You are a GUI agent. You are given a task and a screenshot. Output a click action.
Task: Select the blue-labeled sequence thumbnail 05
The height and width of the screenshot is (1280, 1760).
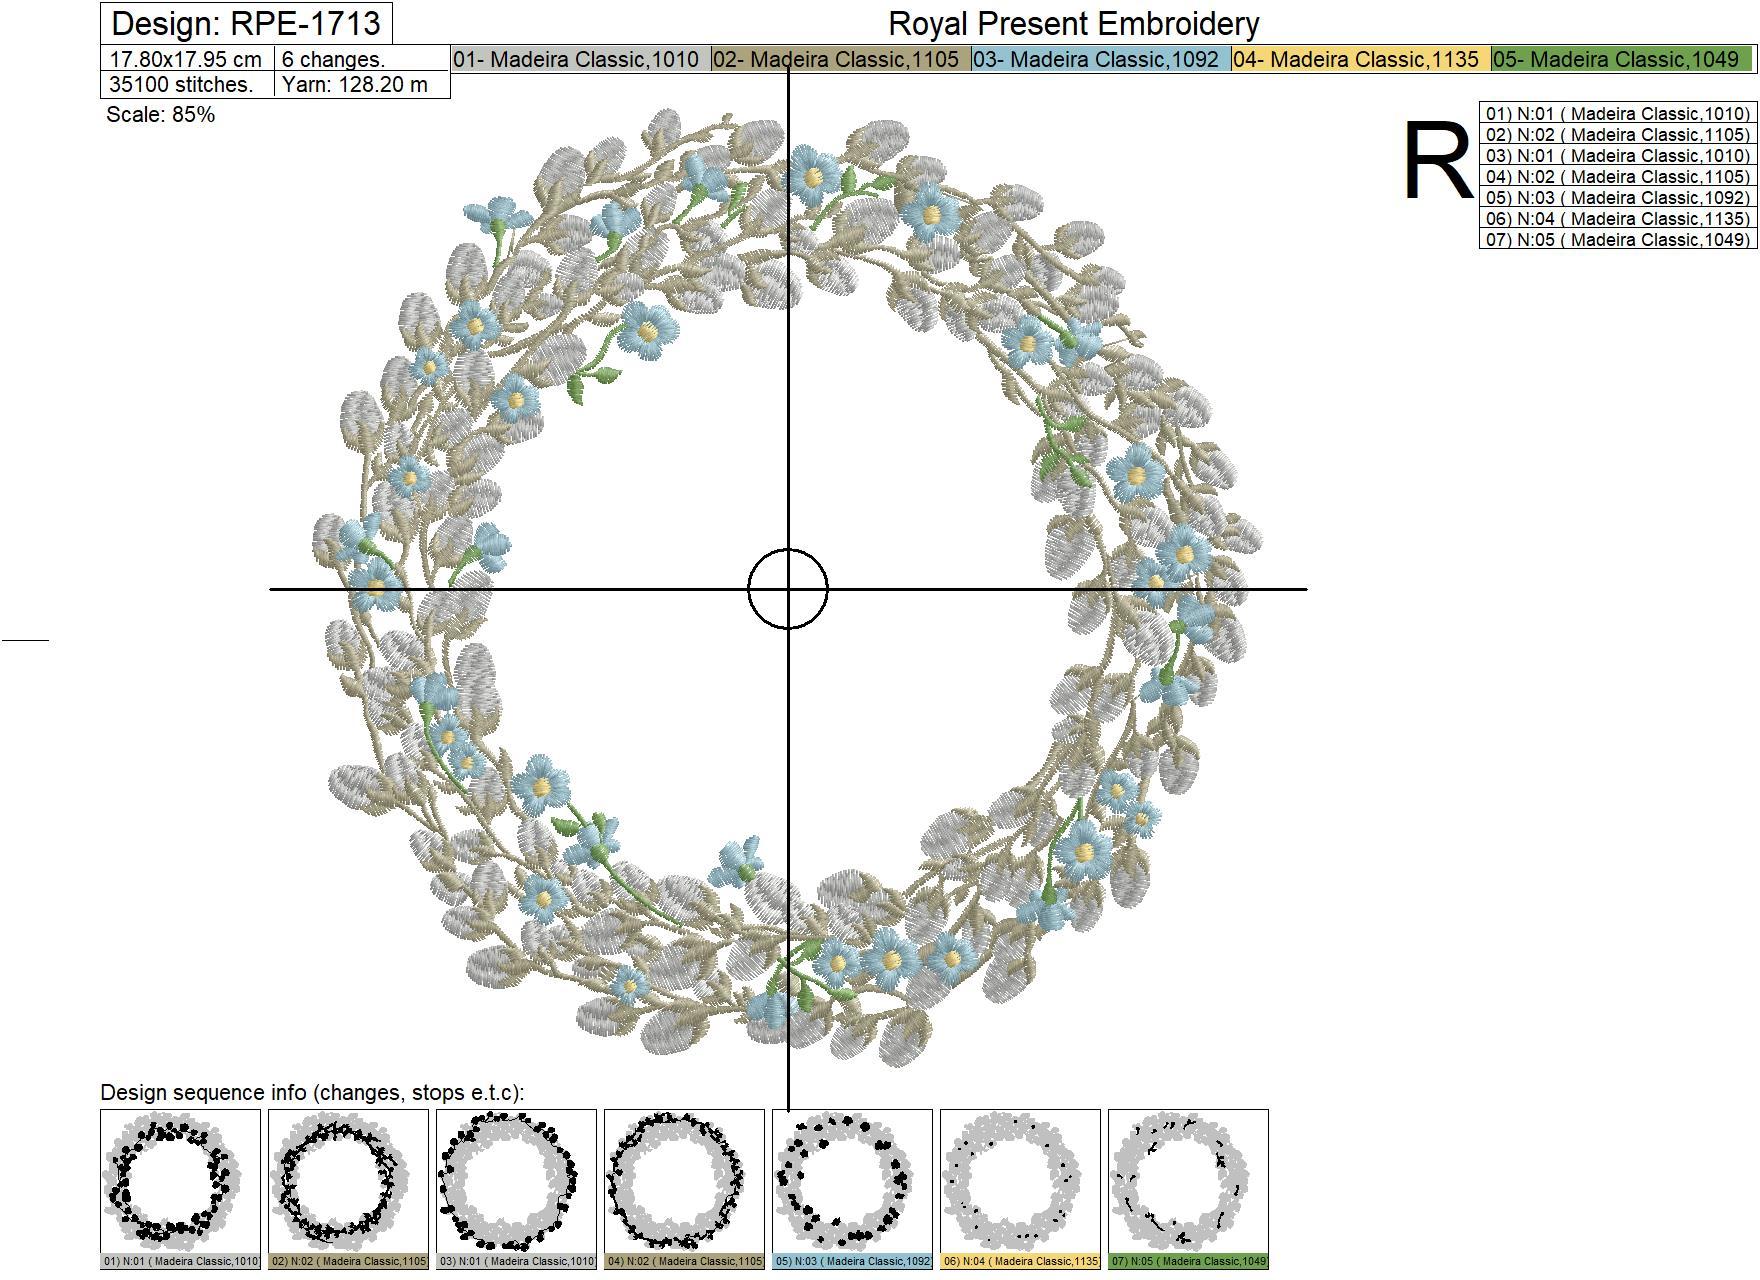pos(852,1182)
